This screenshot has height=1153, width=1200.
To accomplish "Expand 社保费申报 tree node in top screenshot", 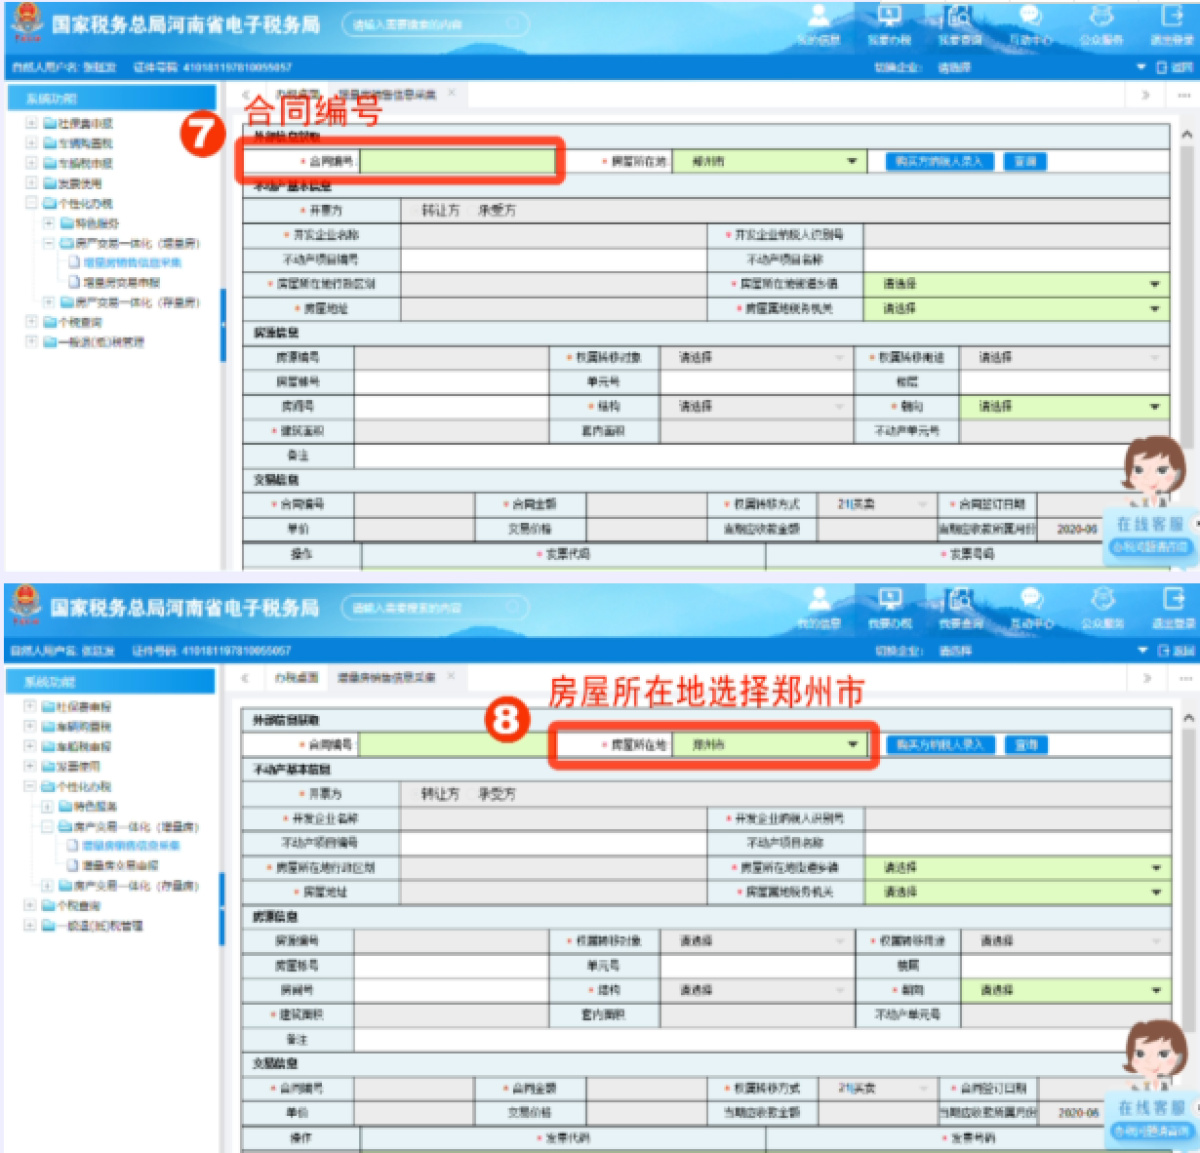I will pos(31,123).
